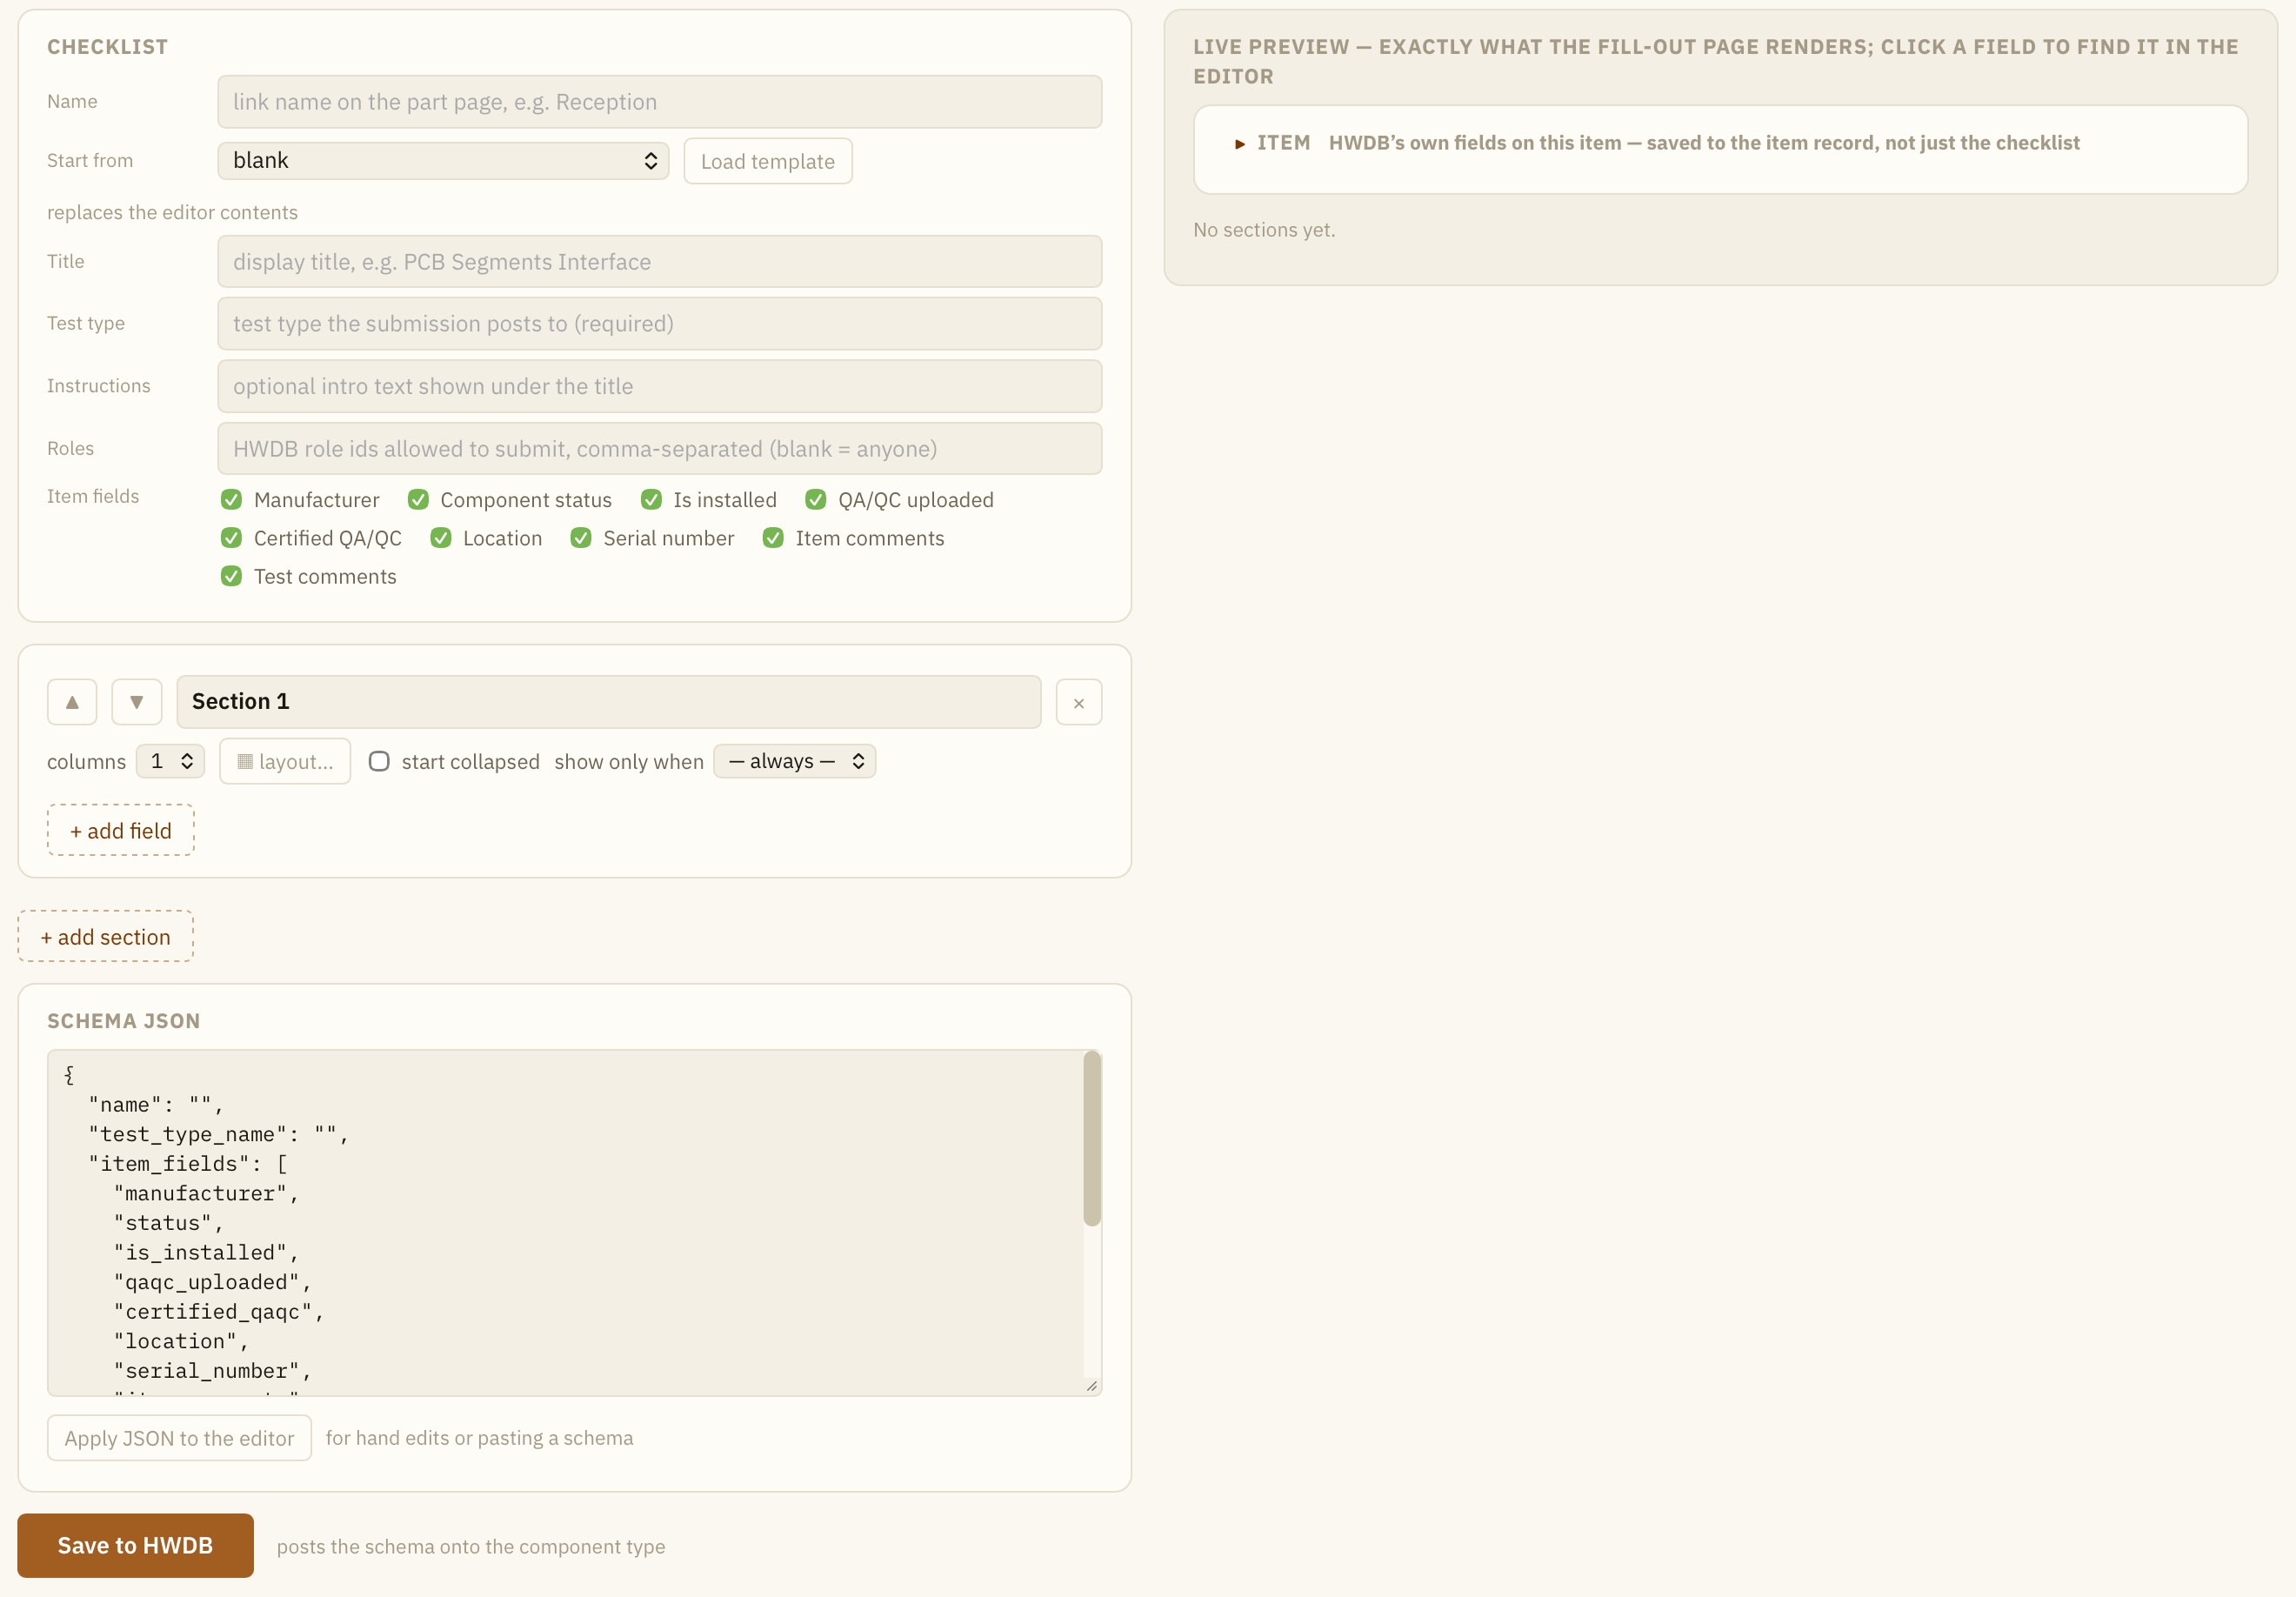2296x1597 pixels.
Task: Open the Start from dropdown set to blank
Action: pos(443,161)
